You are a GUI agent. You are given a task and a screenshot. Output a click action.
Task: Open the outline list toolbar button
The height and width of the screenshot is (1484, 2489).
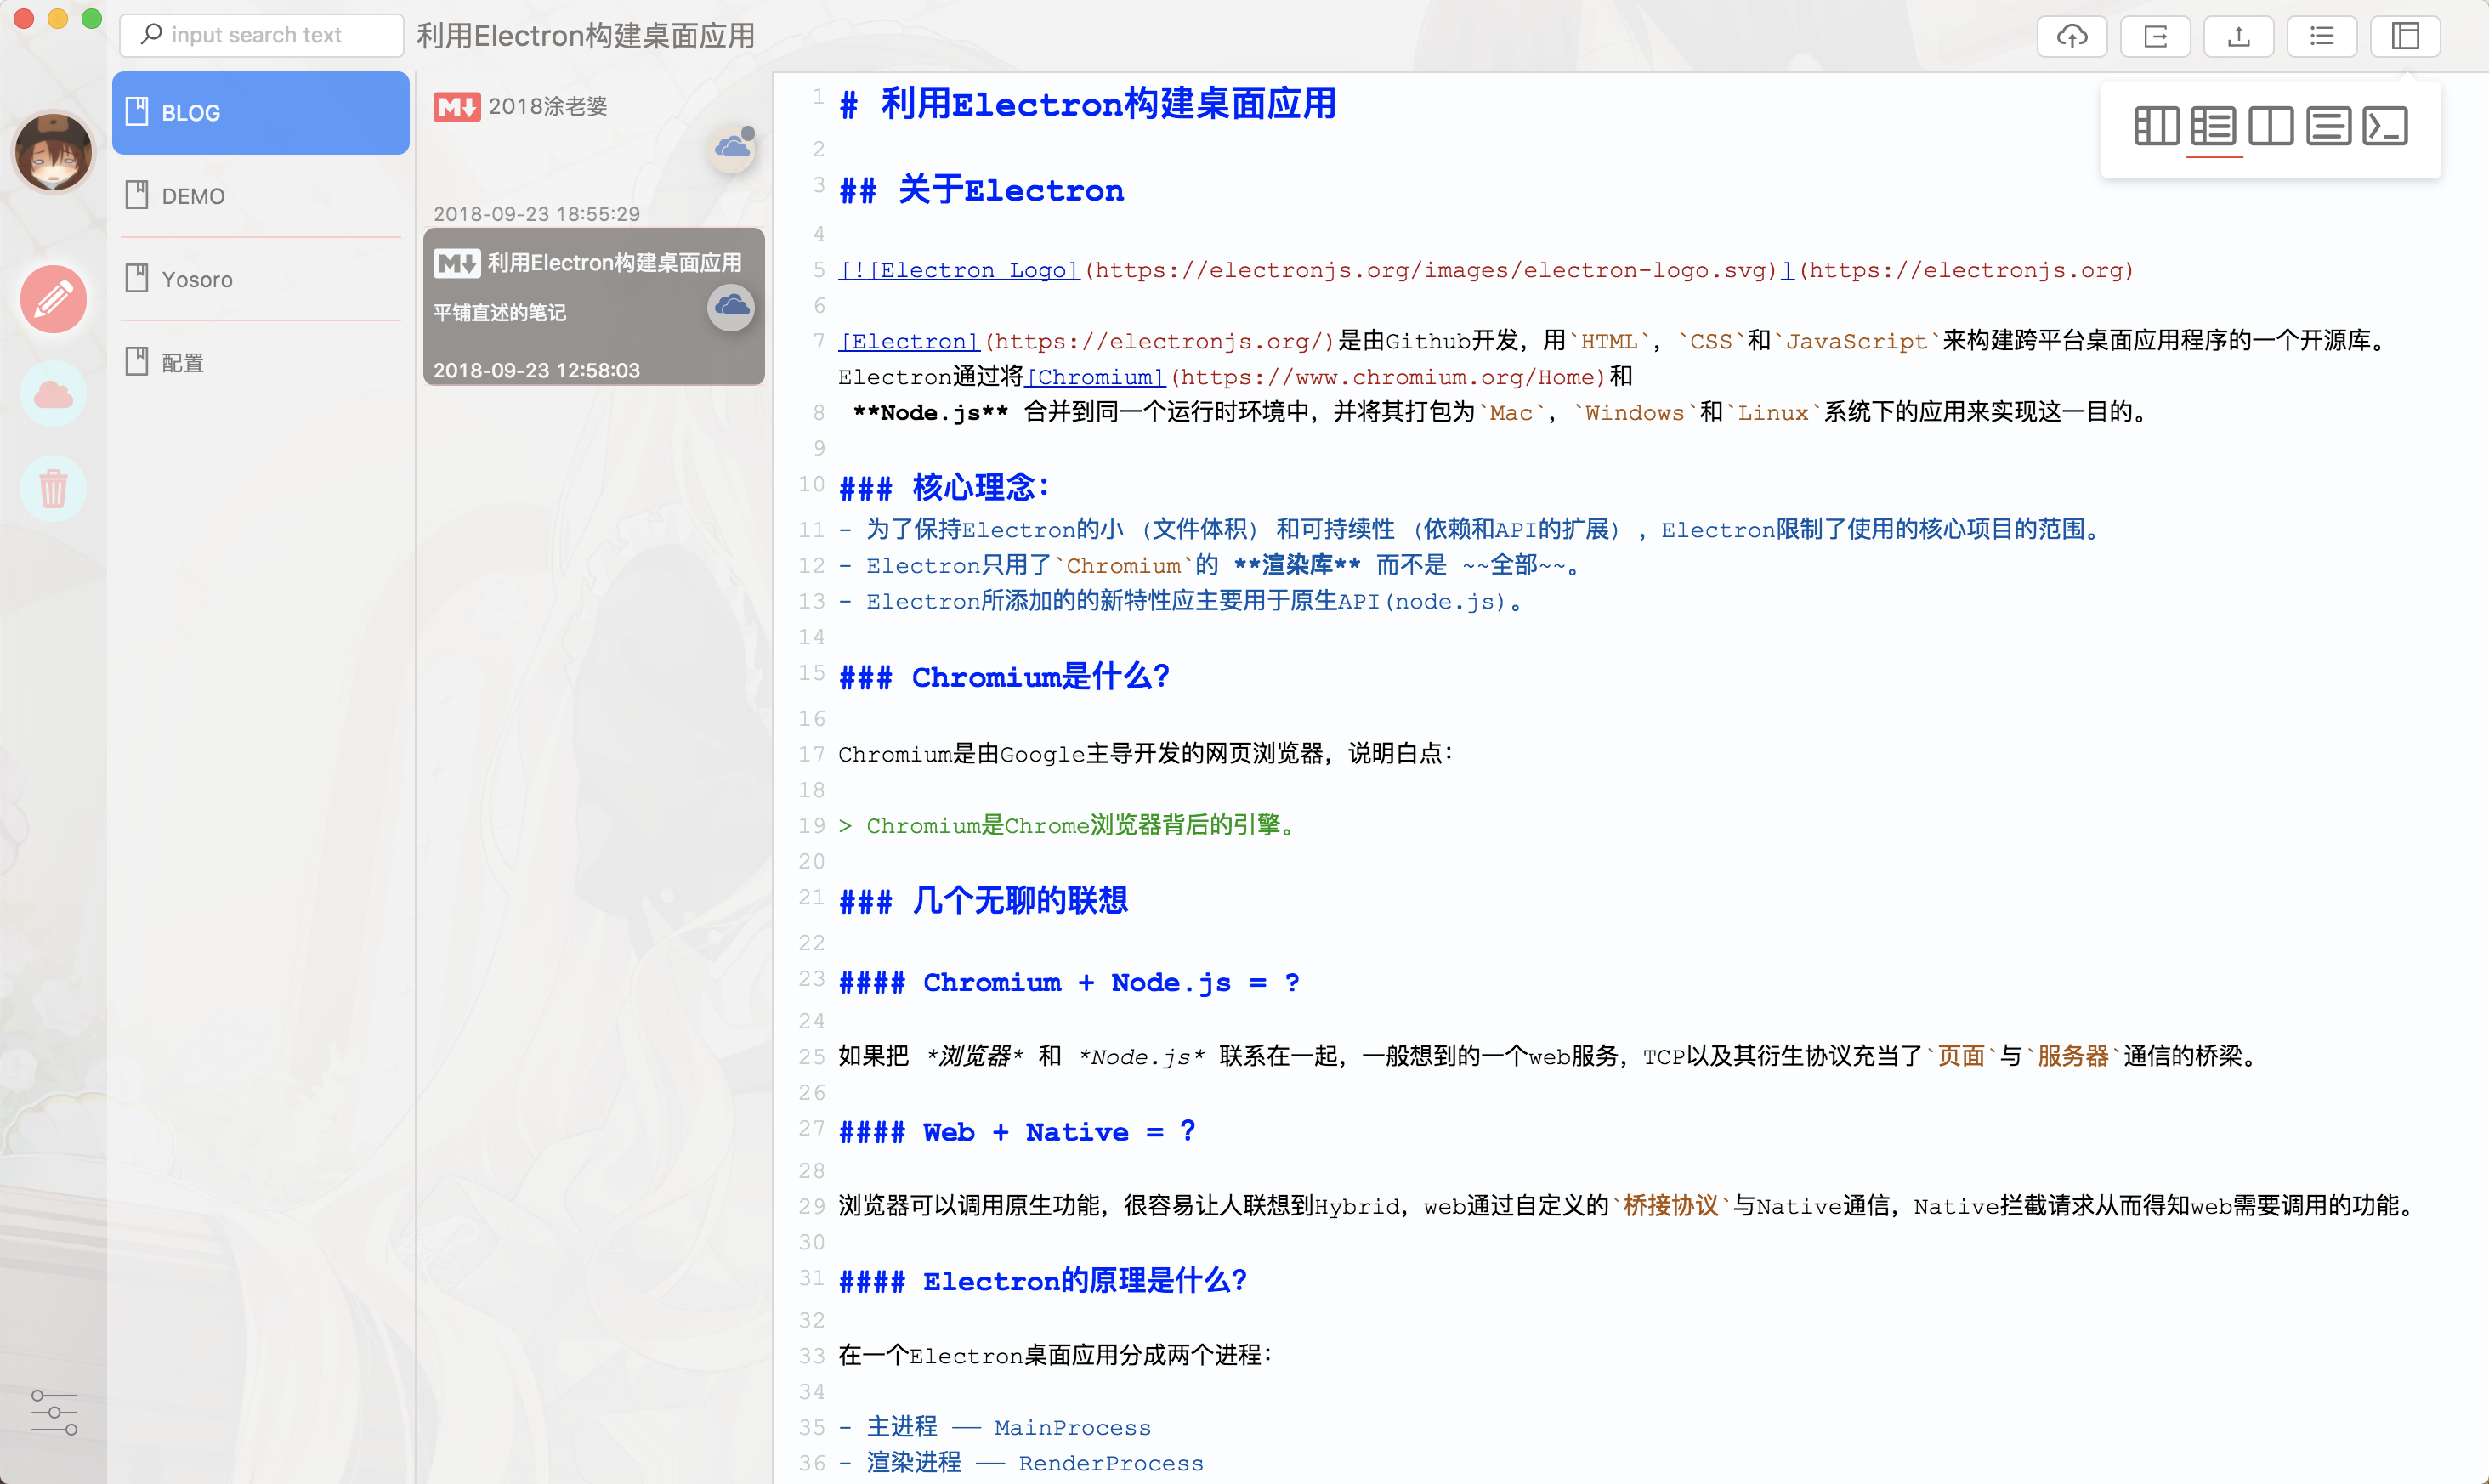pyautogui.click(x=2321, y=37)
